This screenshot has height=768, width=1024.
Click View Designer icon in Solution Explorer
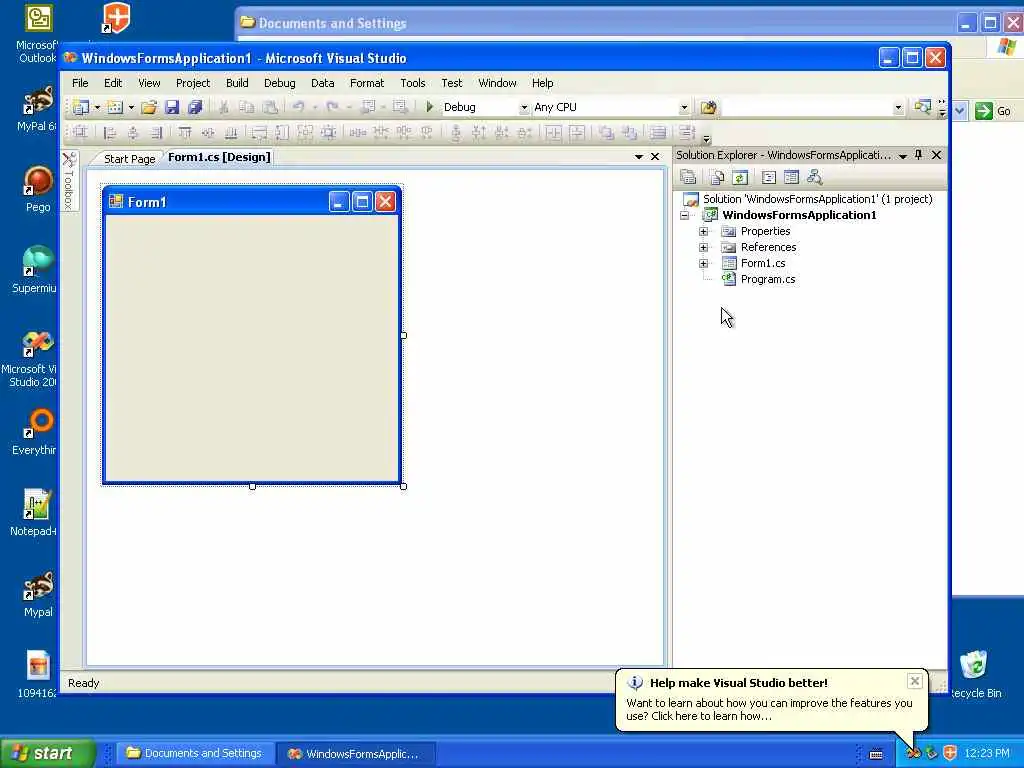click(x=792, y=177)
